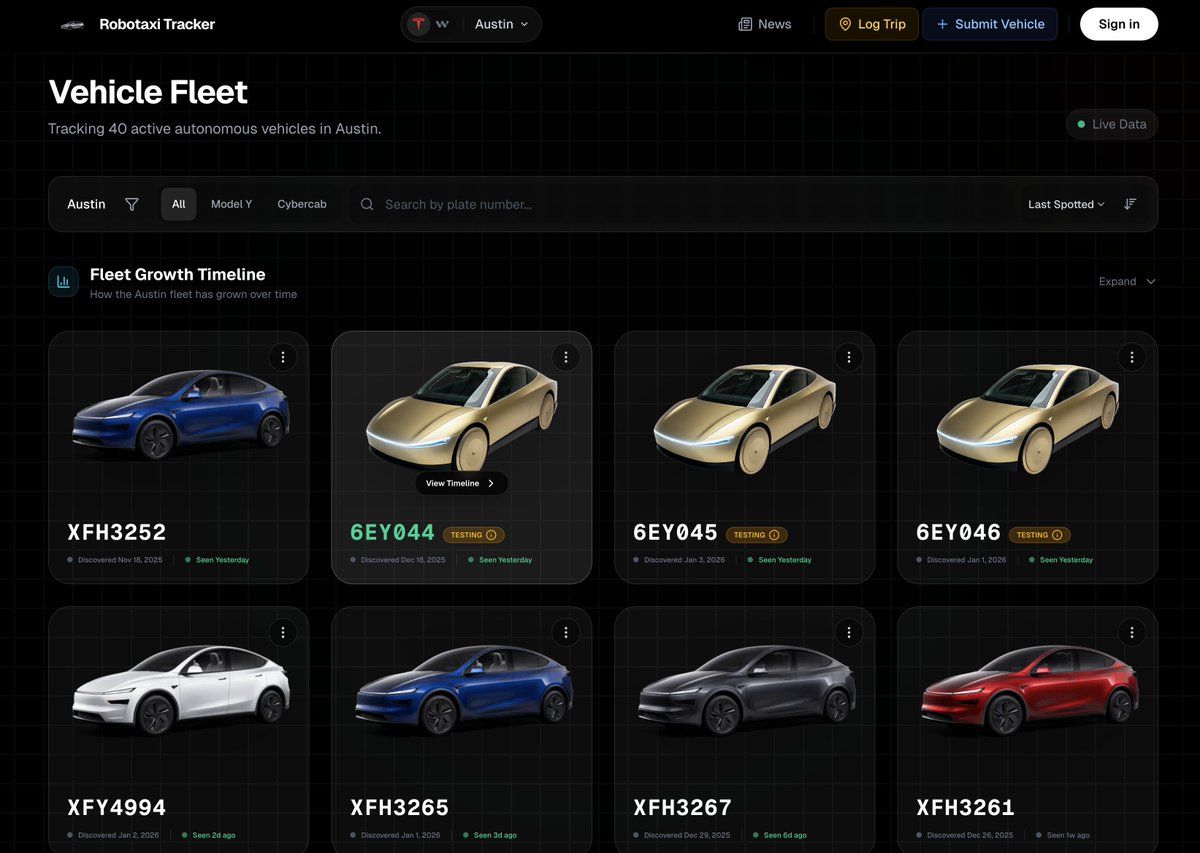Click the TESTING badge on 6EY045
This screenshot has width=1200, height=853.
click(x=757, y=535)
